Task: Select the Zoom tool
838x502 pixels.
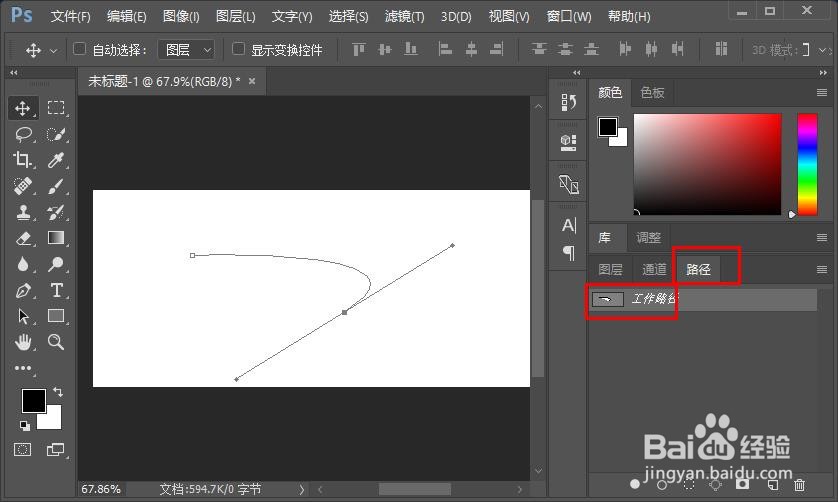Action: point(56,342)
